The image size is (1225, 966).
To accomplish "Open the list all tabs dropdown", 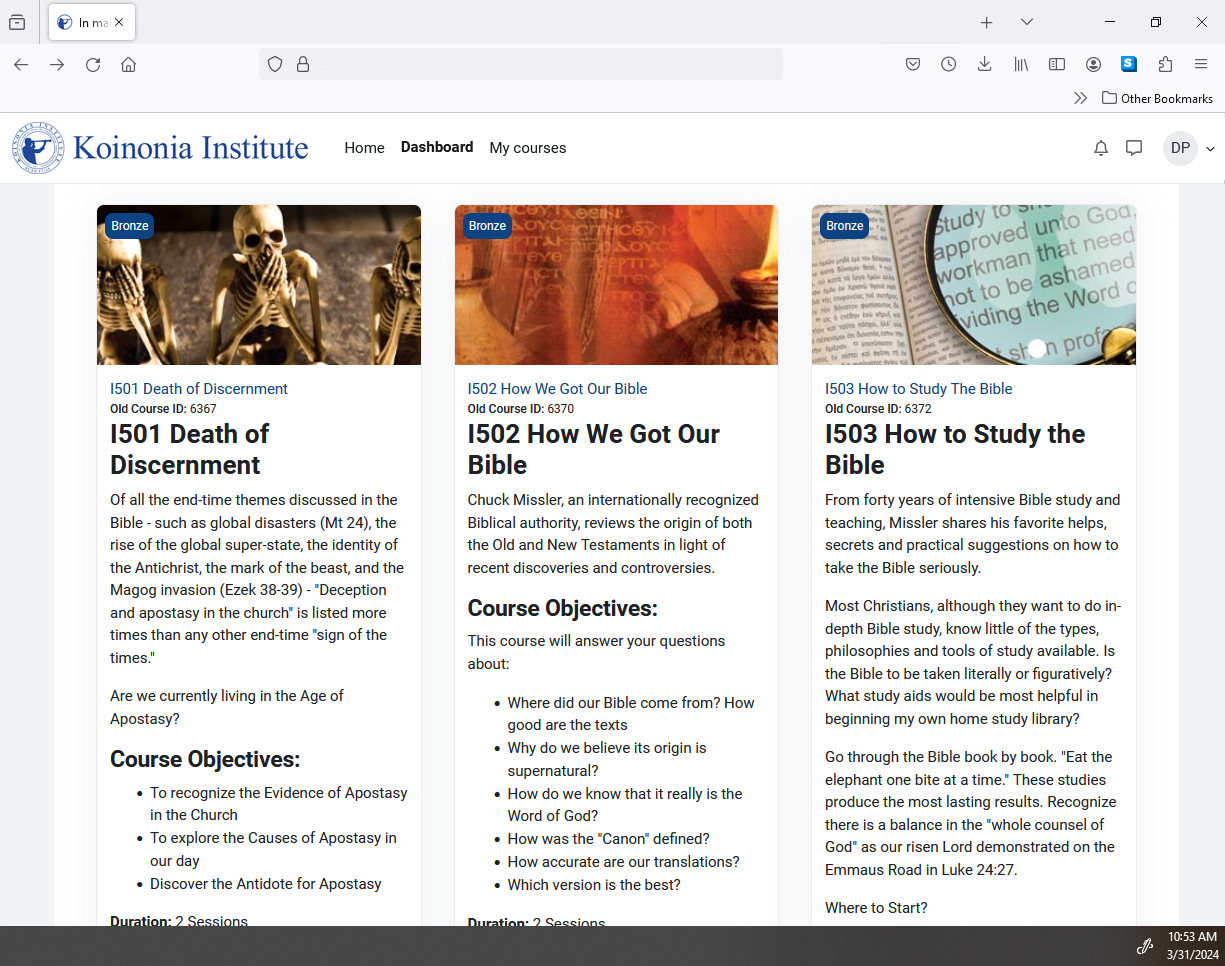I will click(x=1026, y=22).
